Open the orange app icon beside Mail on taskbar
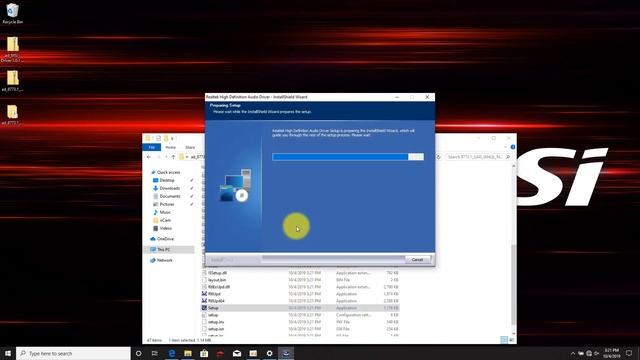Viewport: 640px width, 360px height. click(253, 353)
